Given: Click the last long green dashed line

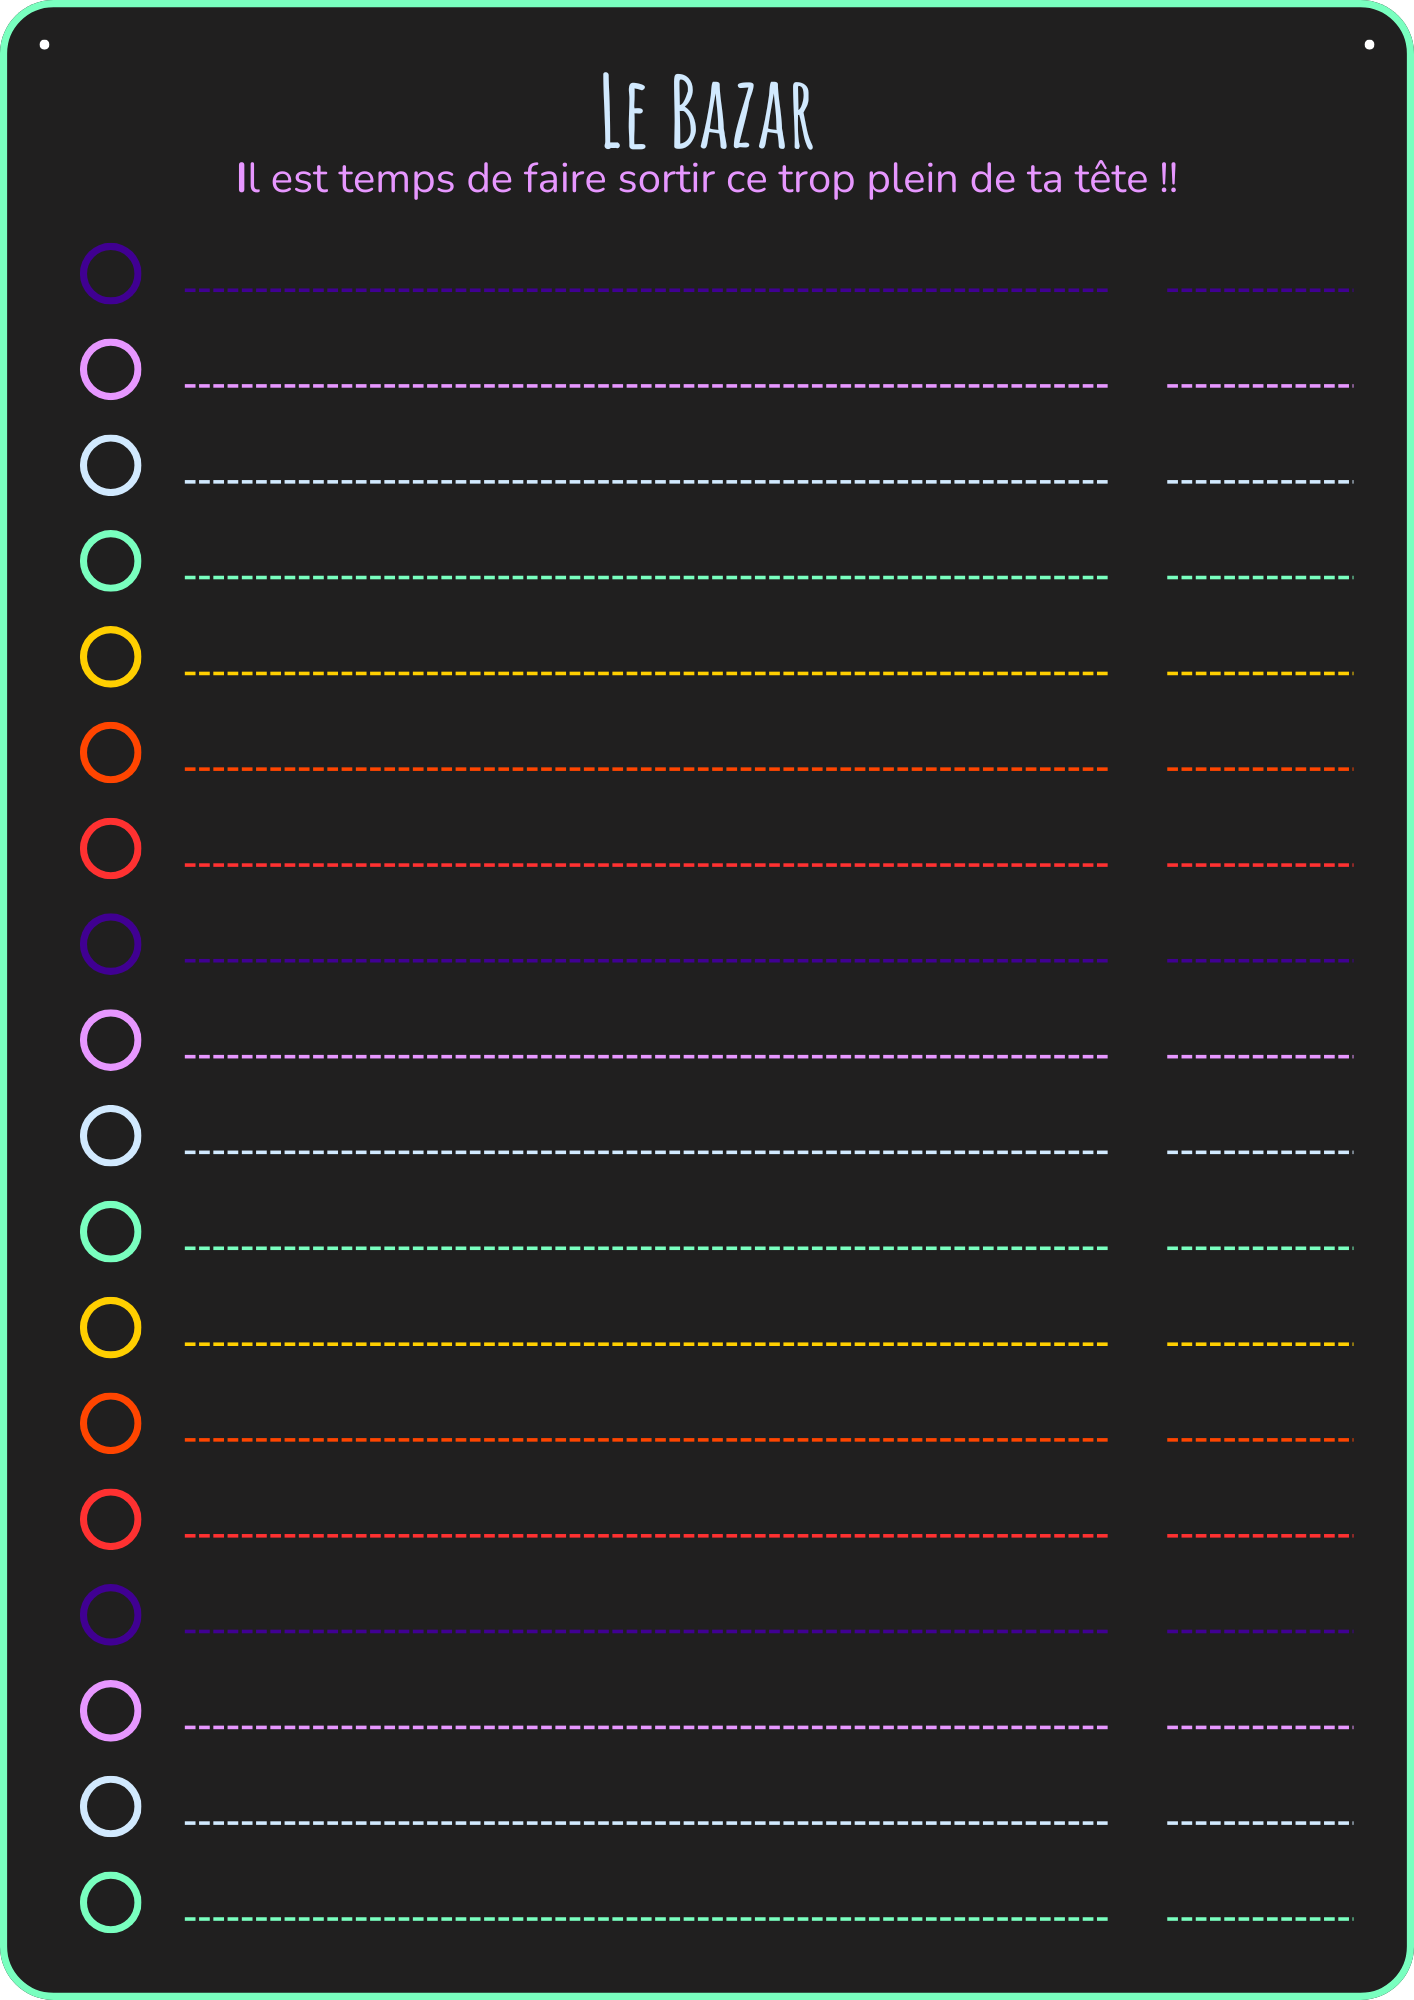Looking at the screenshot, I should (646, 1919).
